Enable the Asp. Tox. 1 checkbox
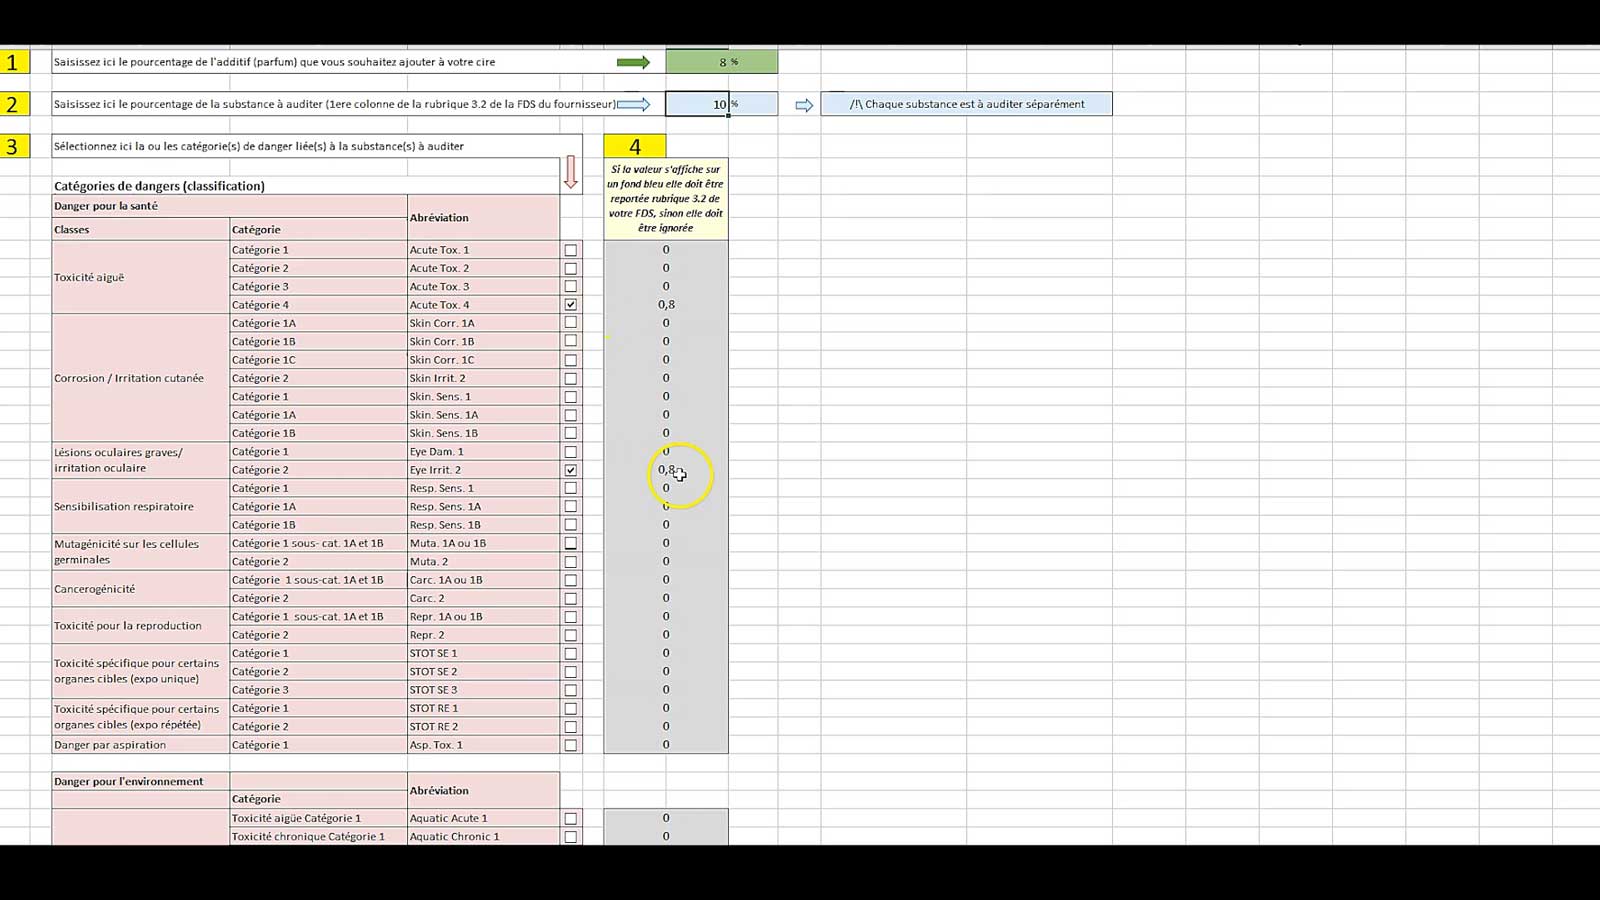Image resolution: width=1600 pixels, height=900 pixels. click(x=571, y=745)
